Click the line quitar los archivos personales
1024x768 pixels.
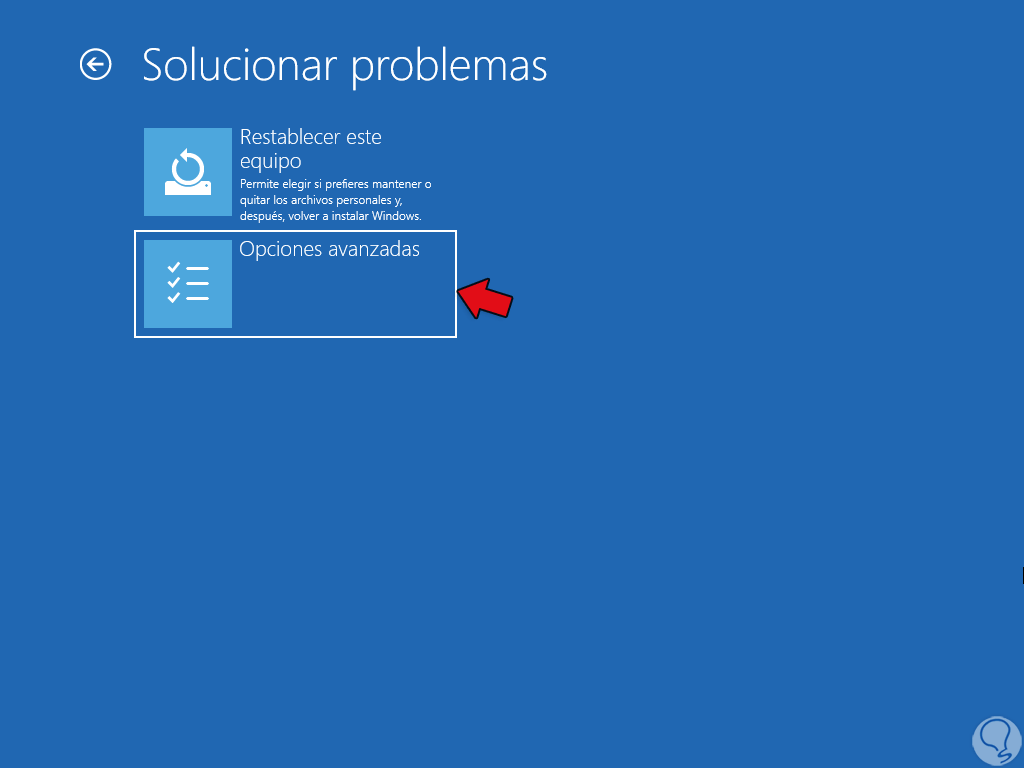tap(321, 200)
